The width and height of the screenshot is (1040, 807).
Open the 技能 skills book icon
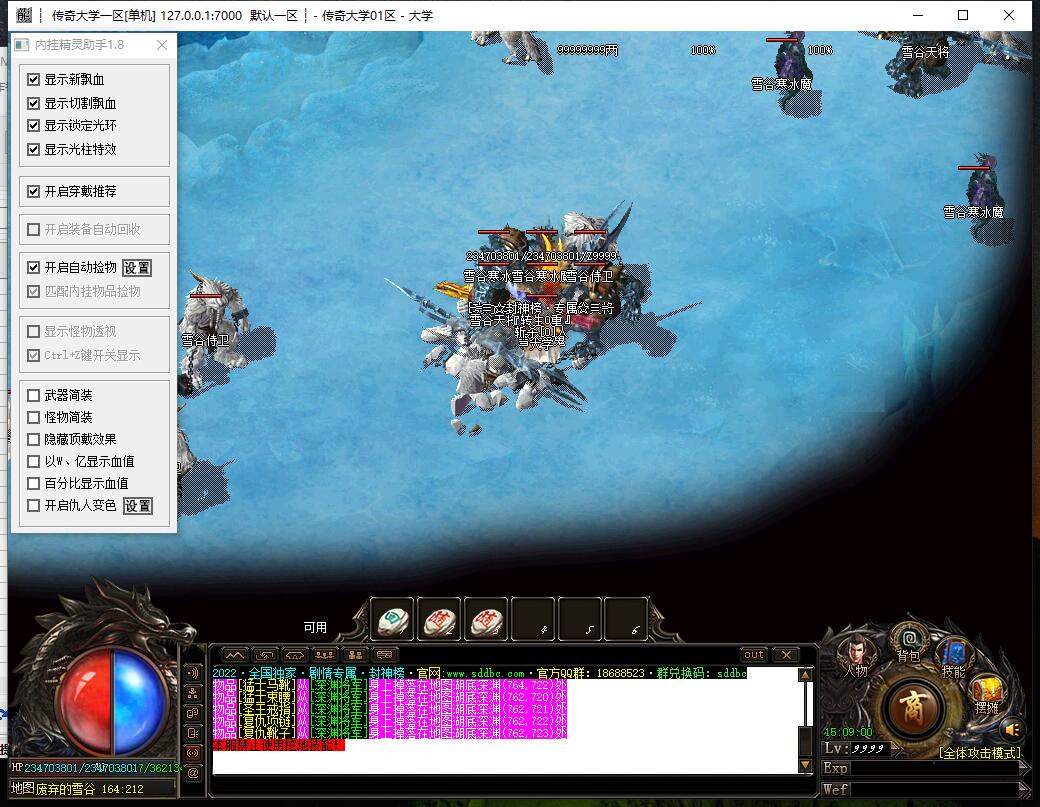point(954,658)
